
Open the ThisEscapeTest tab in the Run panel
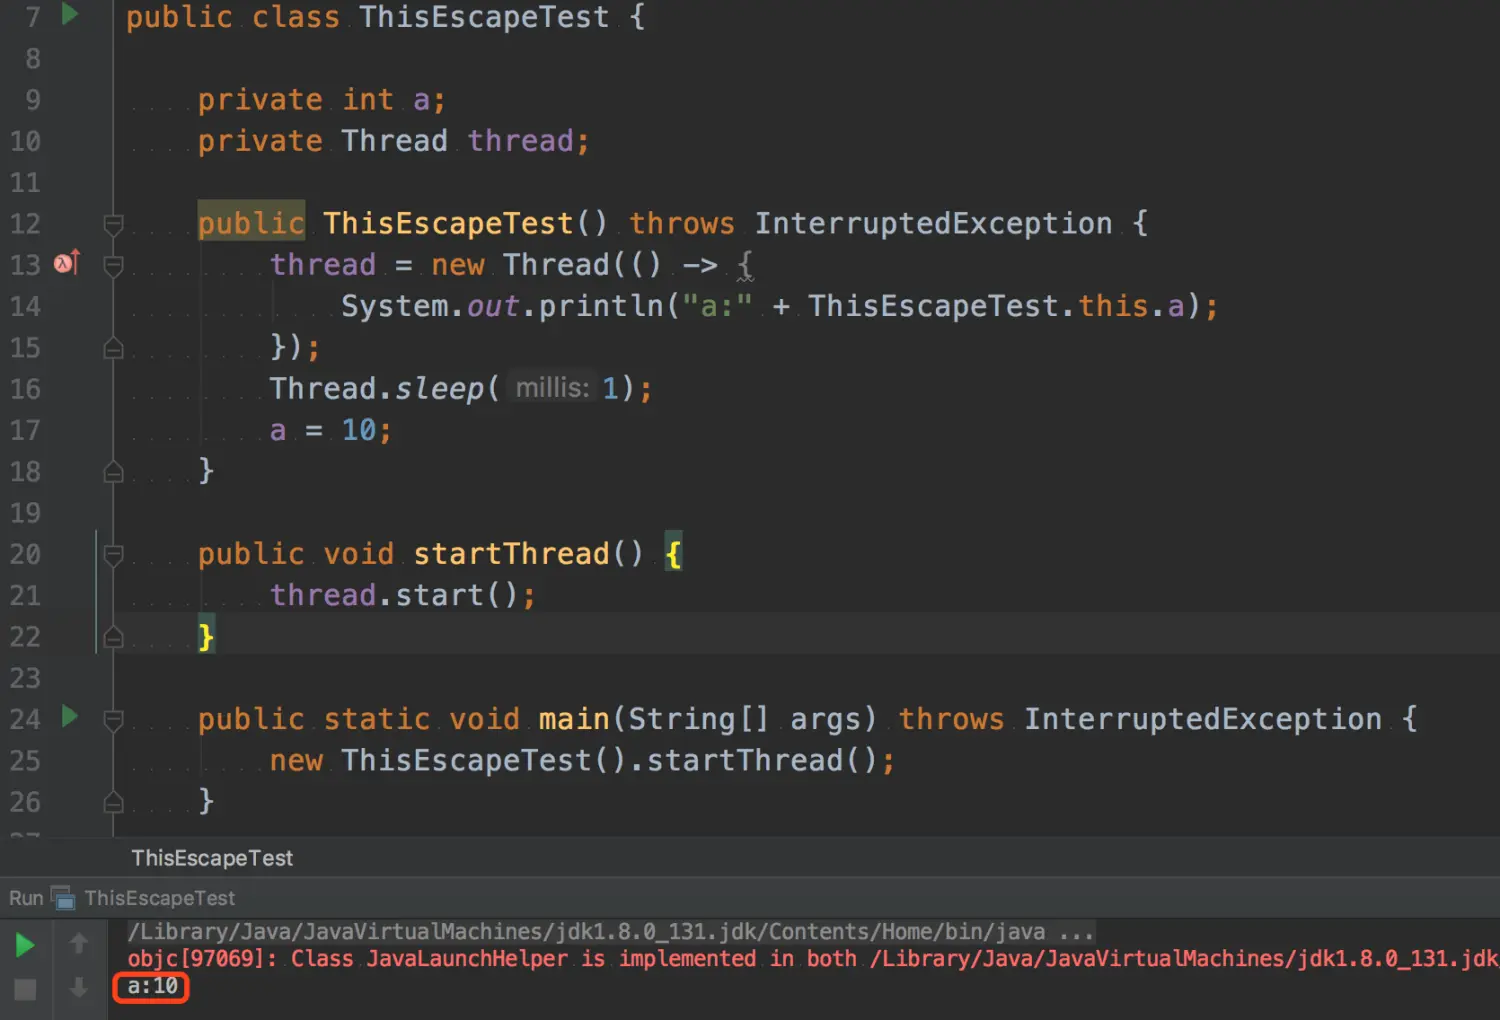coord(159,898)
